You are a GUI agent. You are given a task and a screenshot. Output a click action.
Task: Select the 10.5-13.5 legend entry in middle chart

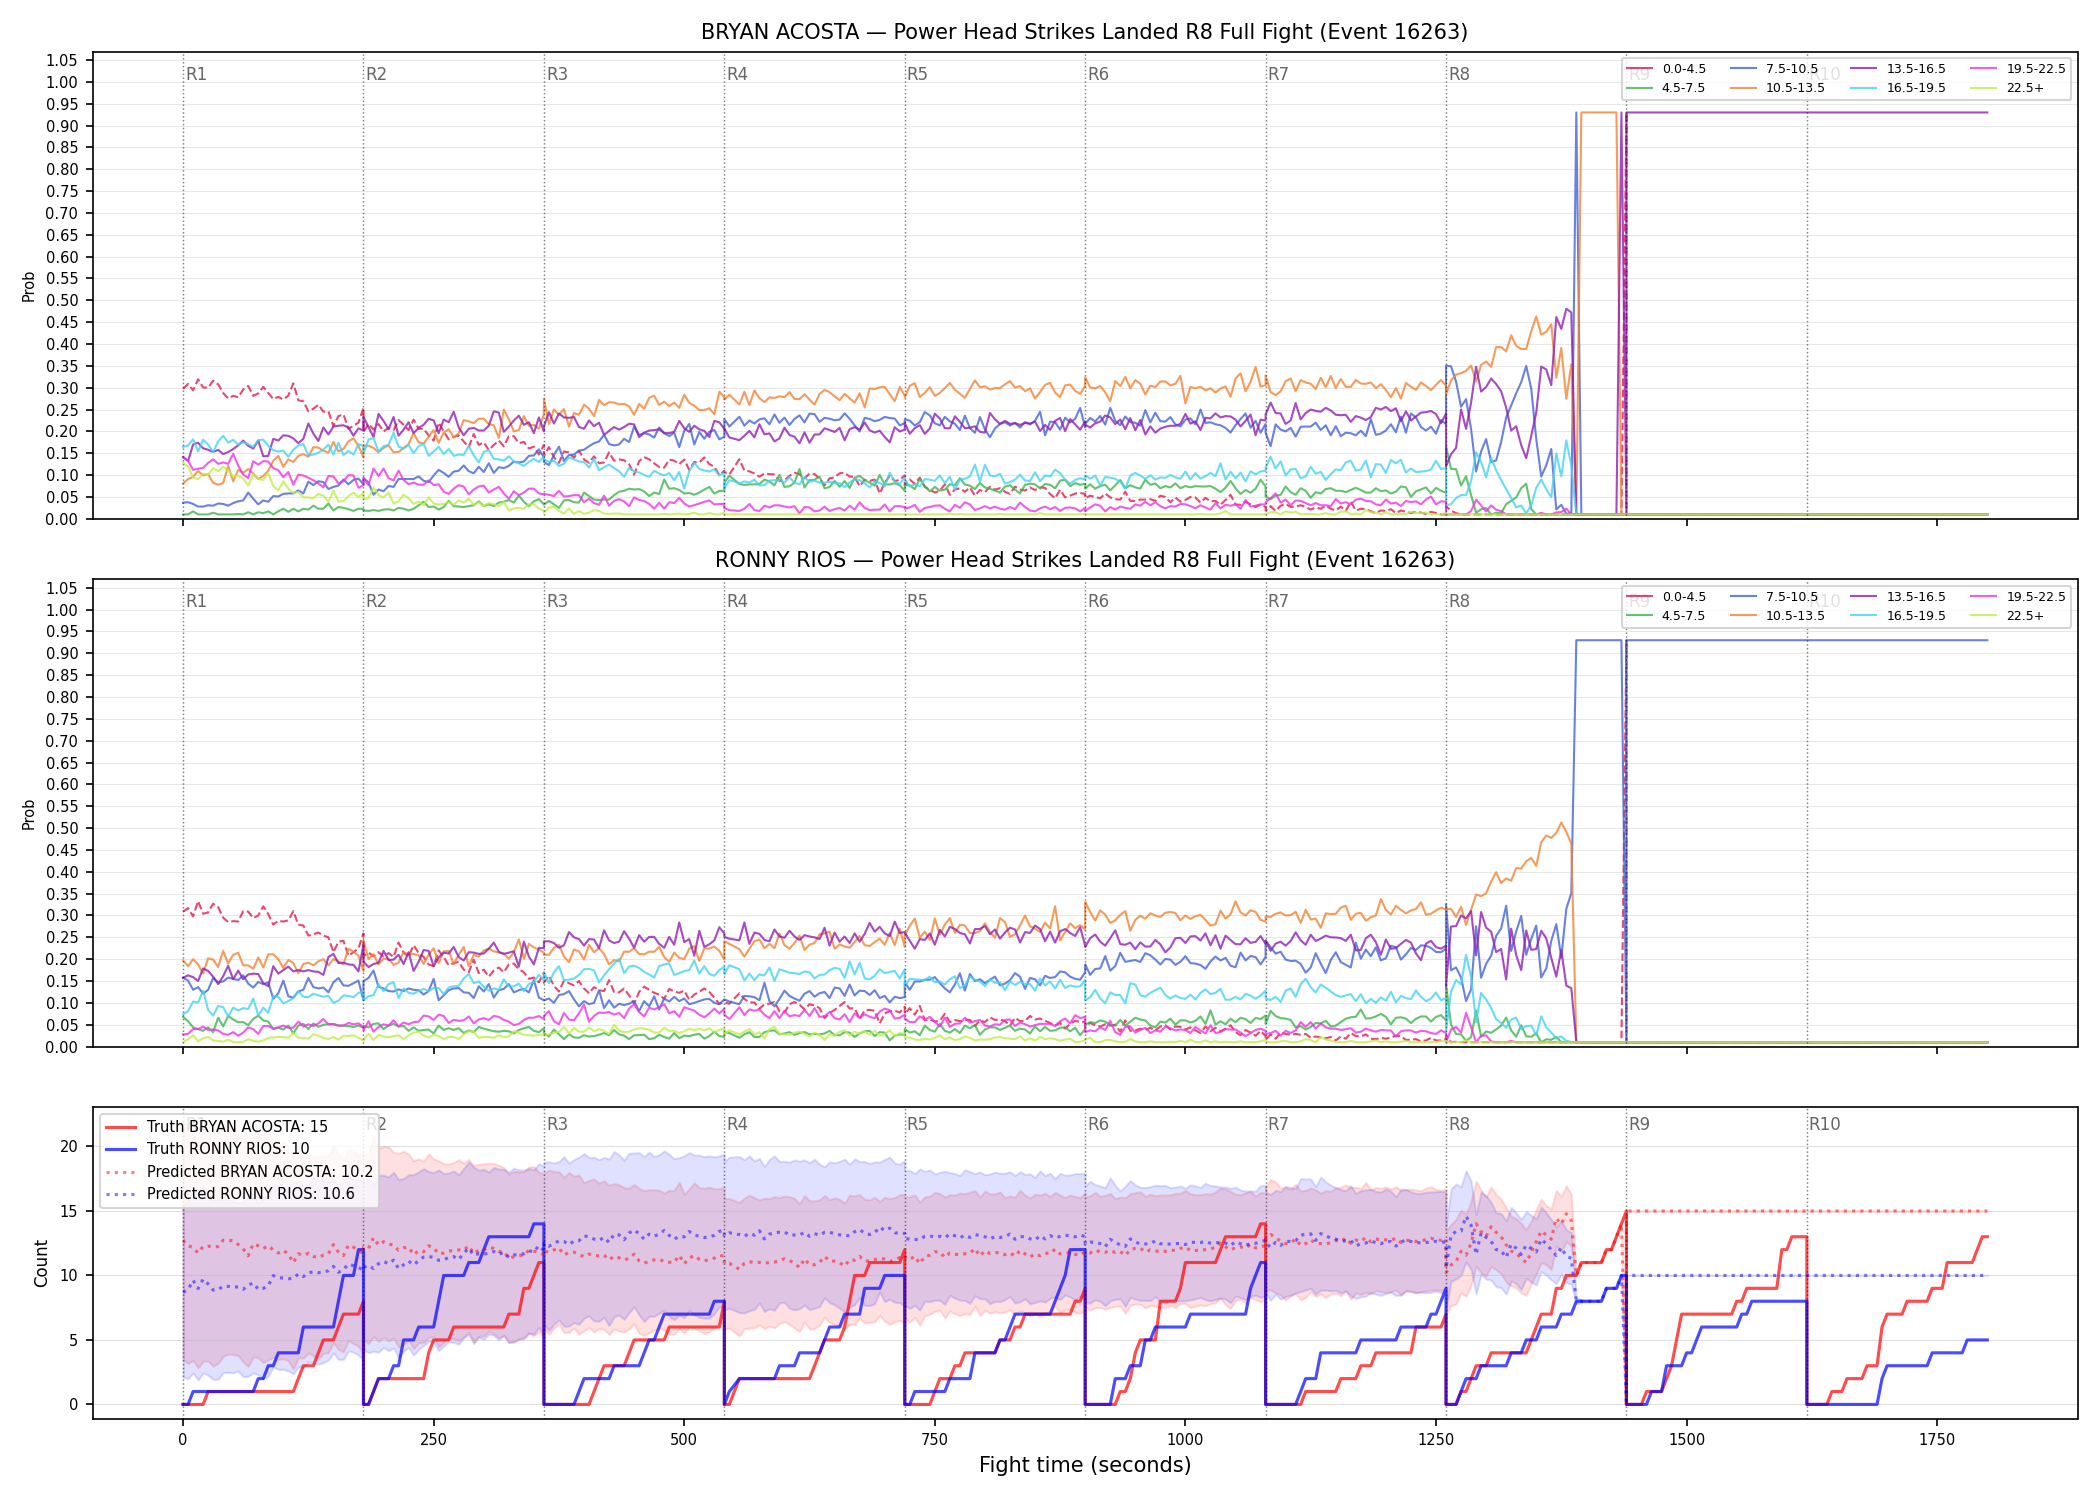pyautogui.click(x=1777, y=616)
